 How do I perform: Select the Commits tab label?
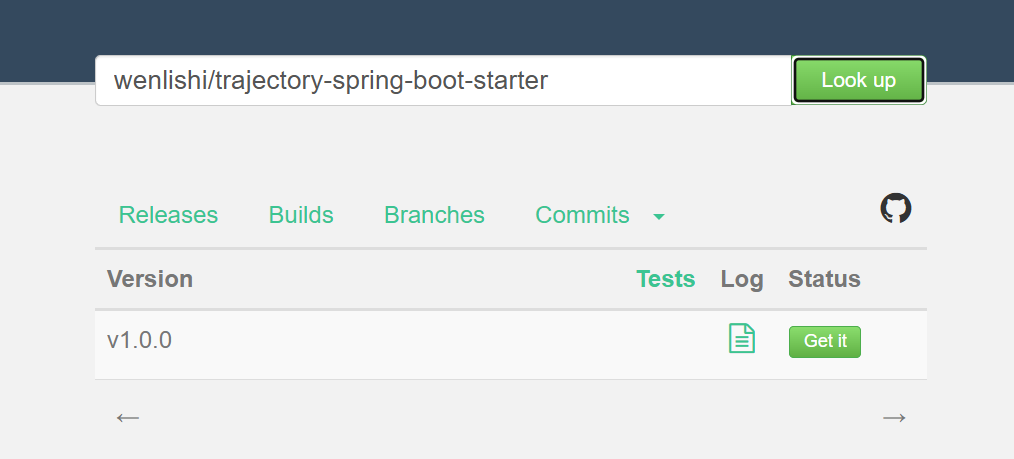(582, 215)
